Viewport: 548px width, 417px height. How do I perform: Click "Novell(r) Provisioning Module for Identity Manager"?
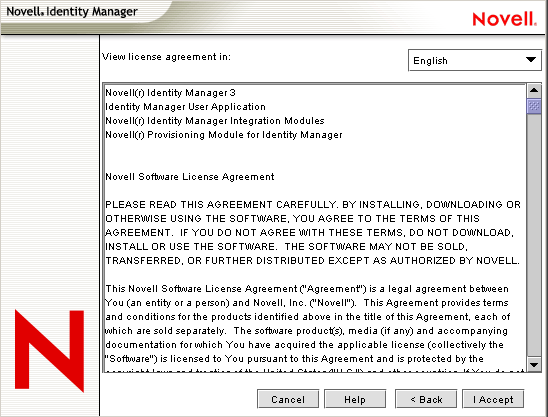tap(224, 135)
